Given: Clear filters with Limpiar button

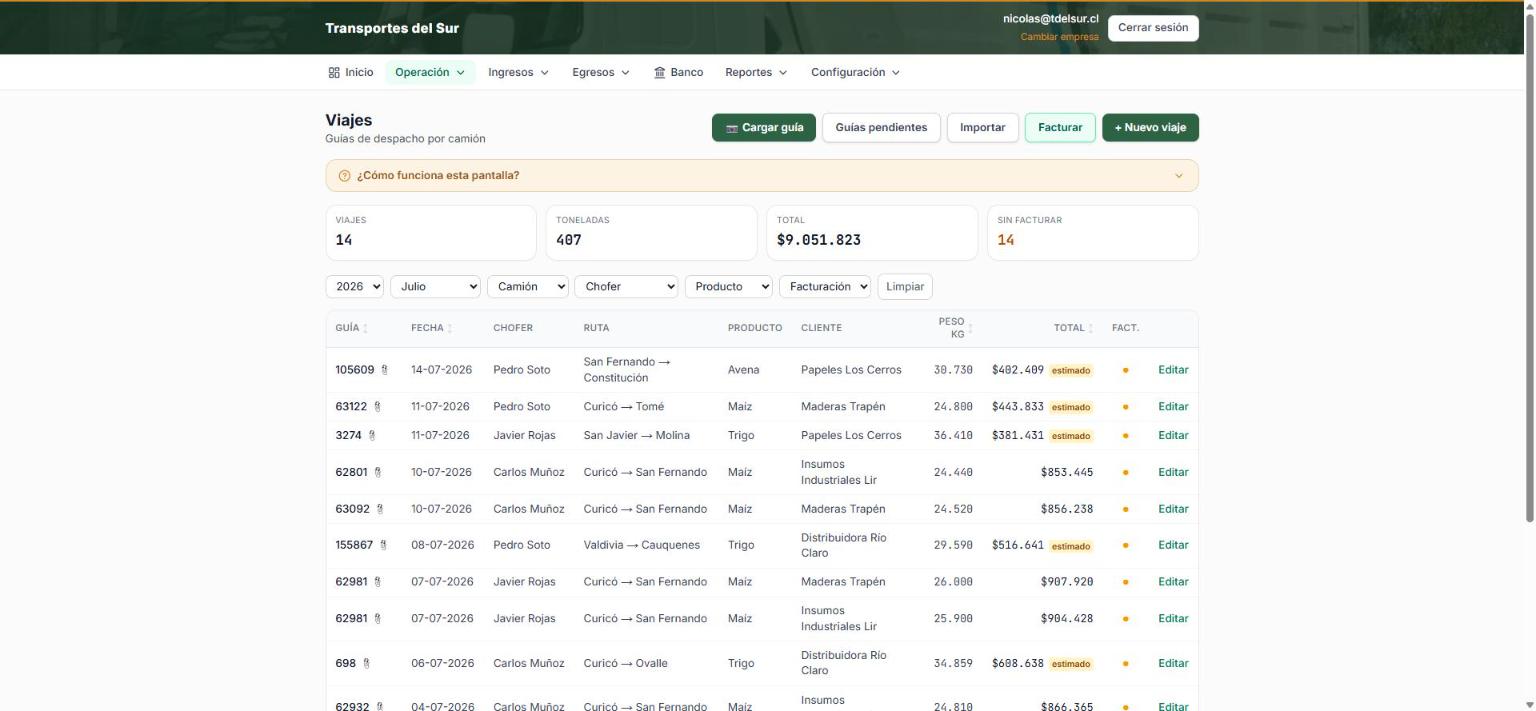Looking at the screenshot, I should tap(905, 287).
